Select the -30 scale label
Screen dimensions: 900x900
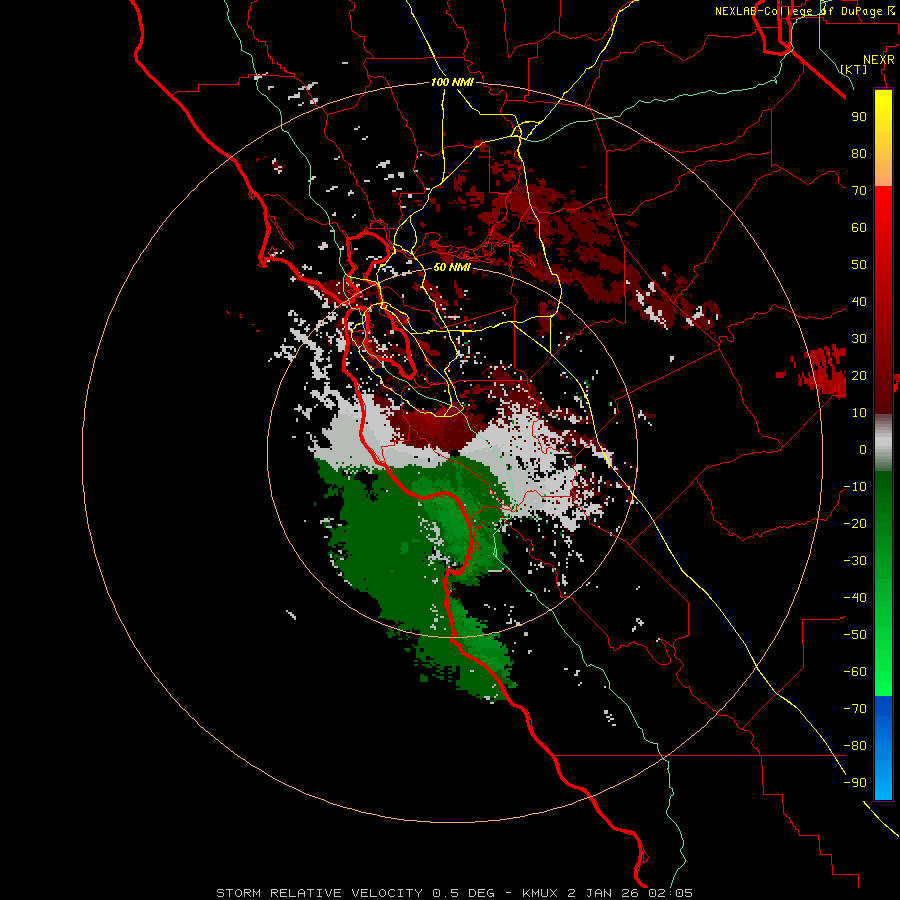click(x=855, y=561)
